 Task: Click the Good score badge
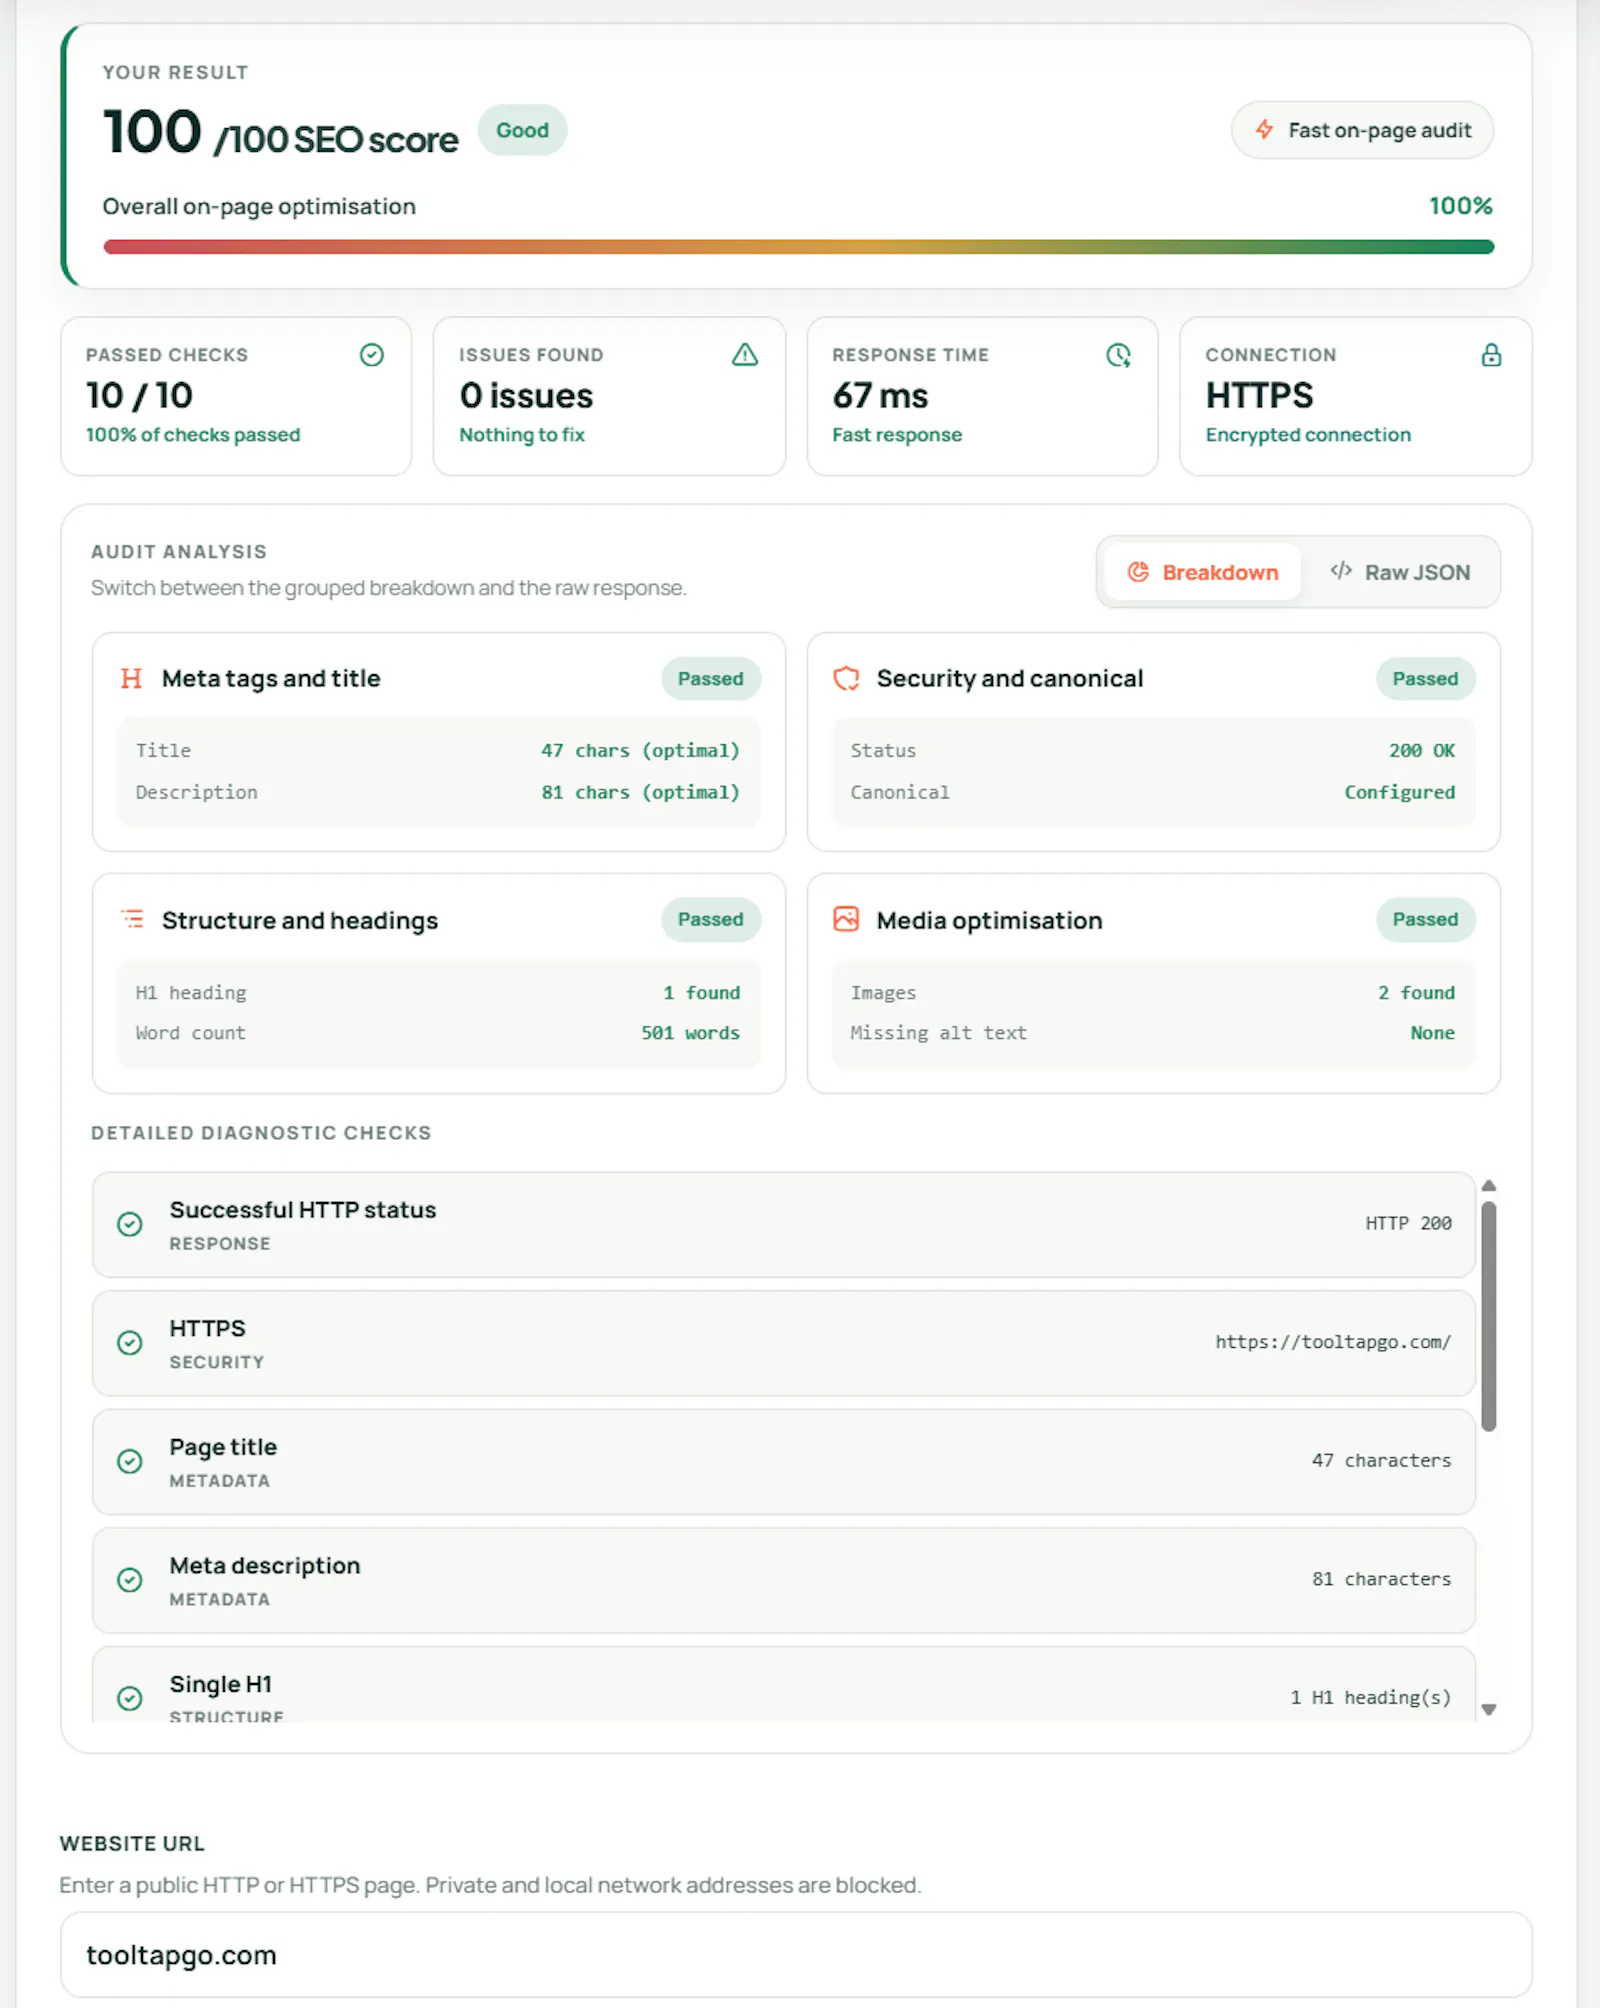522,130
